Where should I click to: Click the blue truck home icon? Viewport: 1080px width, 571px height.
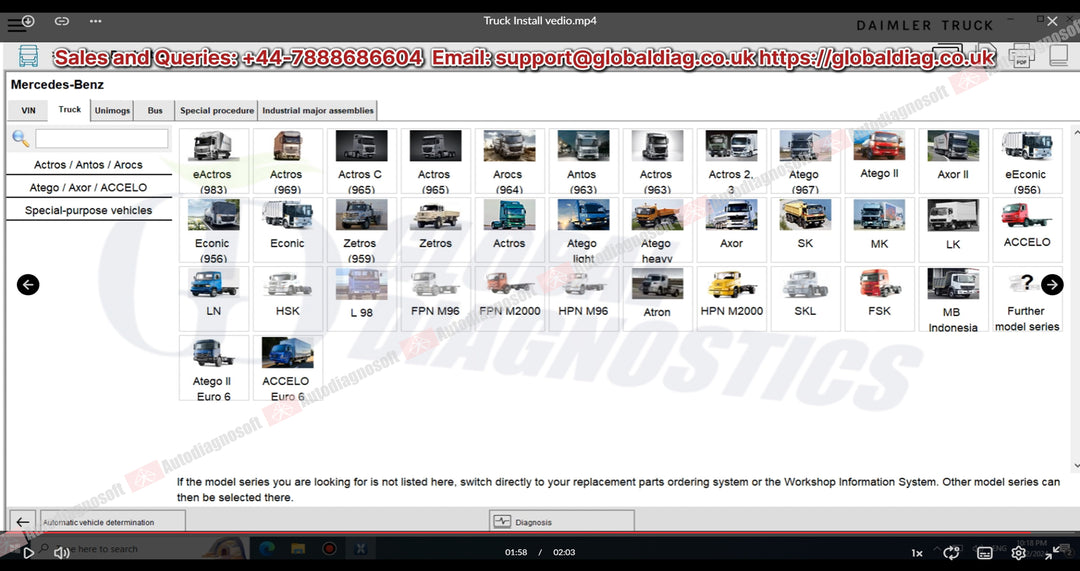point(28,56)
